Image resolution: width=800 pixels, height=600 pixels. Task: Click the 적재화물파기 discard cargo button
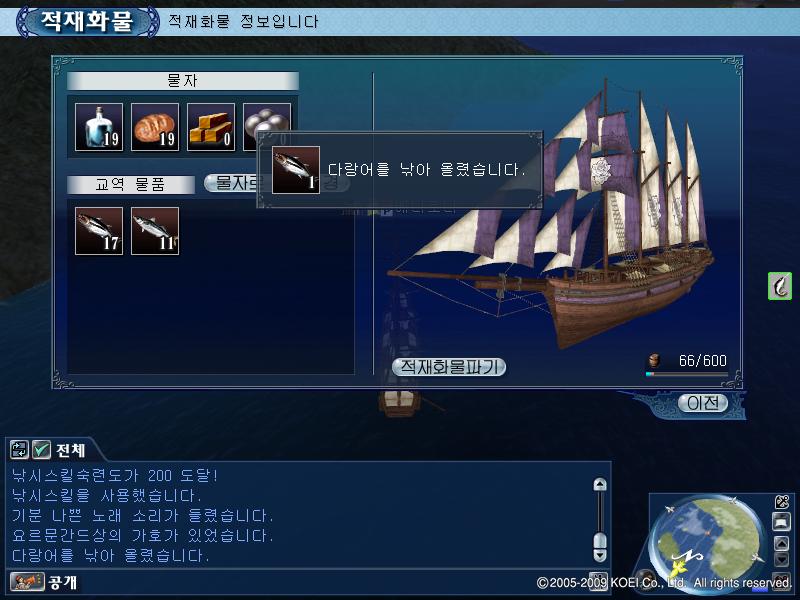click(x=448, y=367)
